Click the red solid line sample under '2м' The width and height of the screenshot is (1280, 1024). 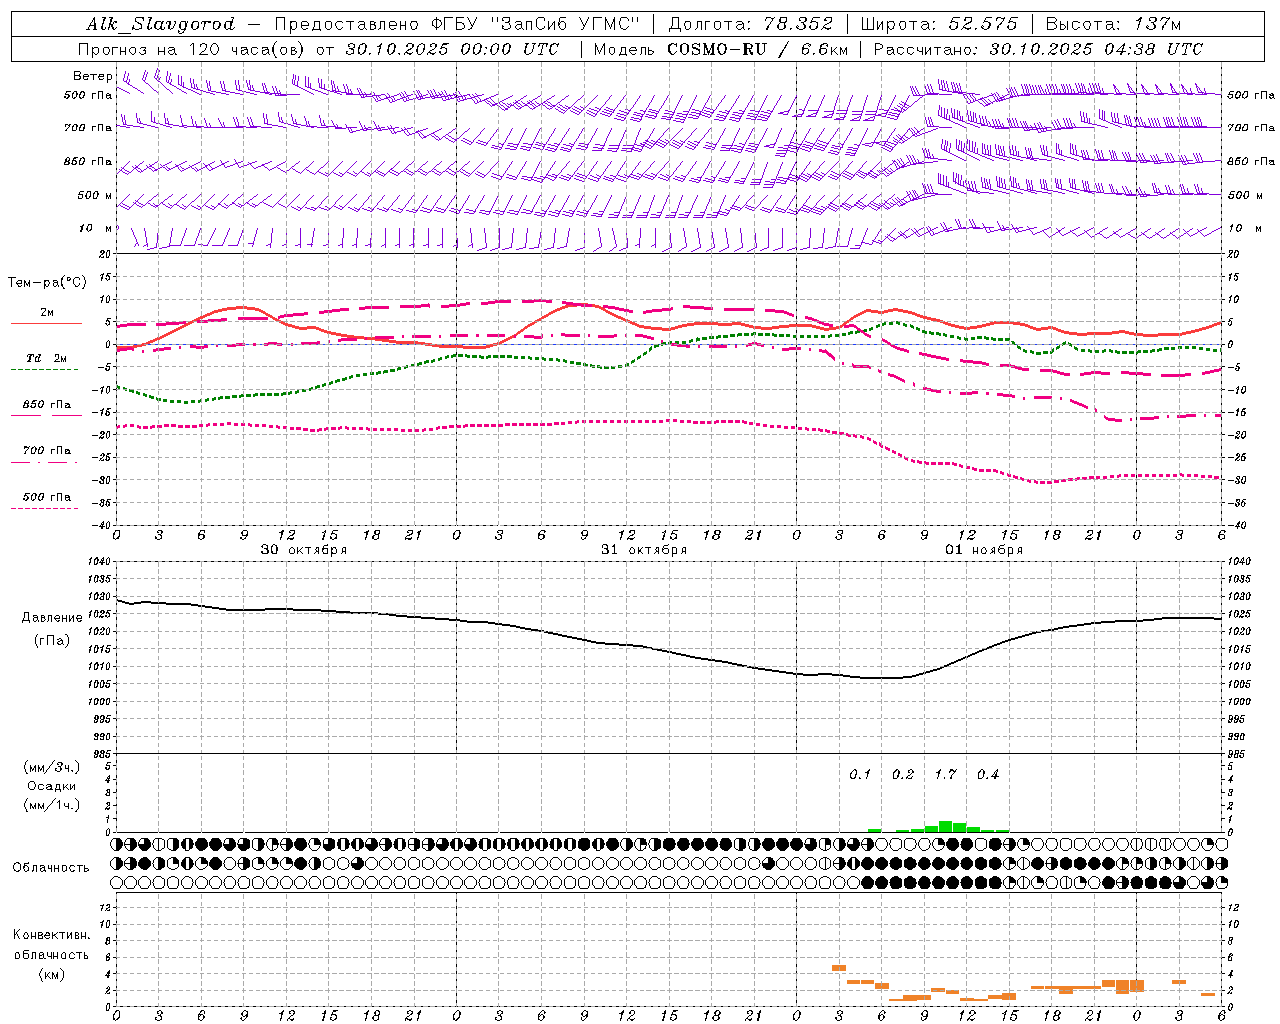[x=46, y=324]
